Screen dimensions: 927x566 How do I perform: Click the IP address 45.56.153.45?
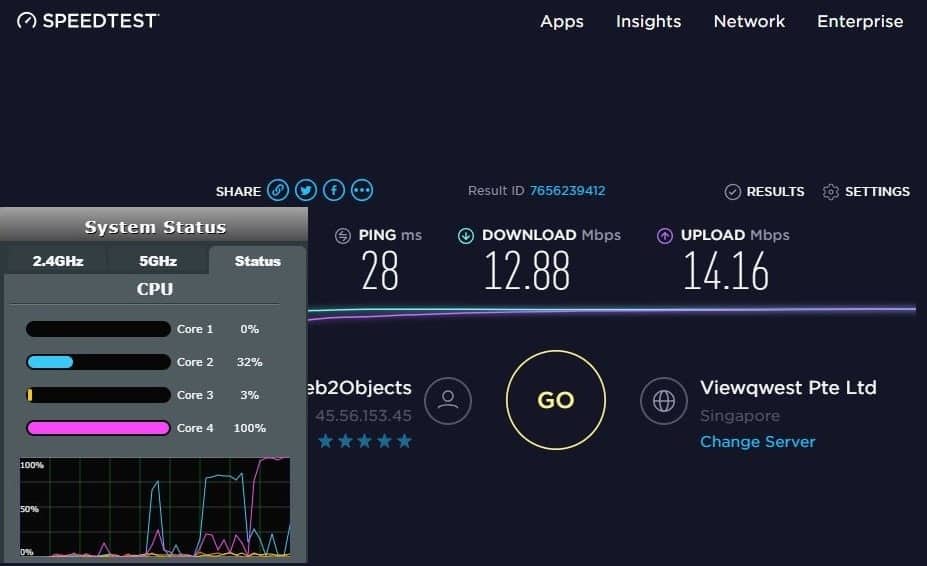pos(363,416)
